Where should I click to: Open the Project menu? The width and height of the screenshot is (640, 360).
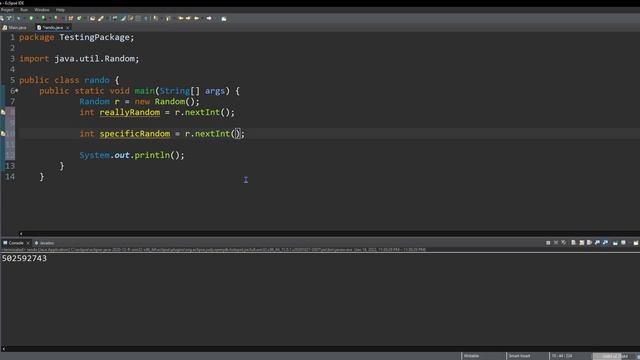(x=7, y=10)
